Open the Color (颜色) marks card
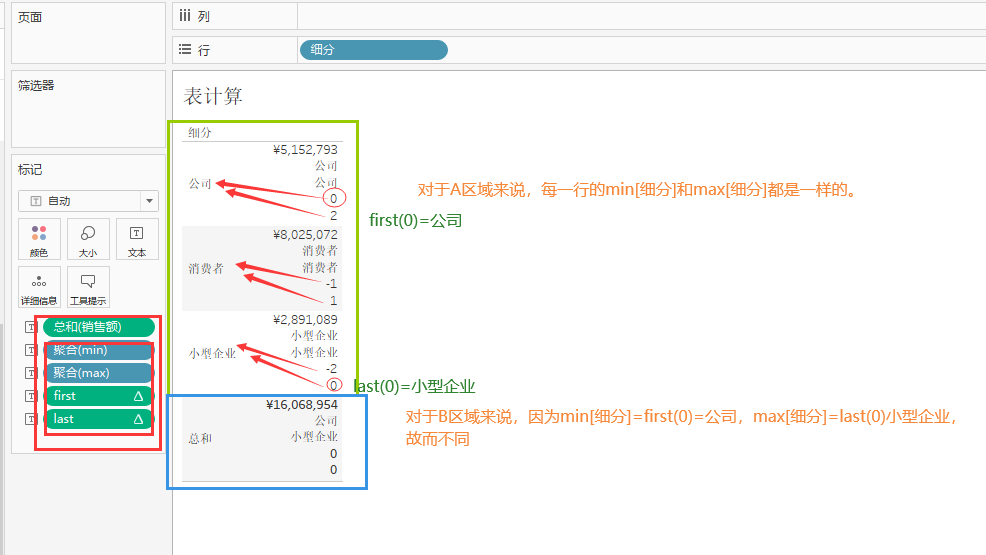Image resolution: width=986 pixels, height=555 pixels. point(39,239)
